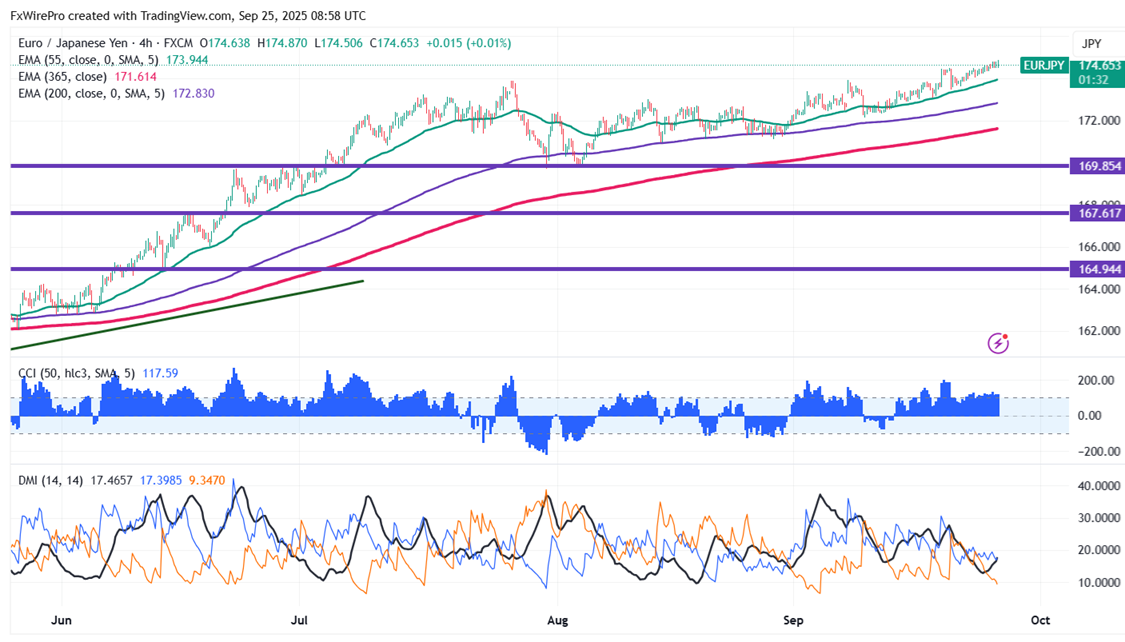Image resolution: width=1125 pixels, height=642 pixels.
Task: Click the 172.000 price axis label
Action: (1099, 120)
